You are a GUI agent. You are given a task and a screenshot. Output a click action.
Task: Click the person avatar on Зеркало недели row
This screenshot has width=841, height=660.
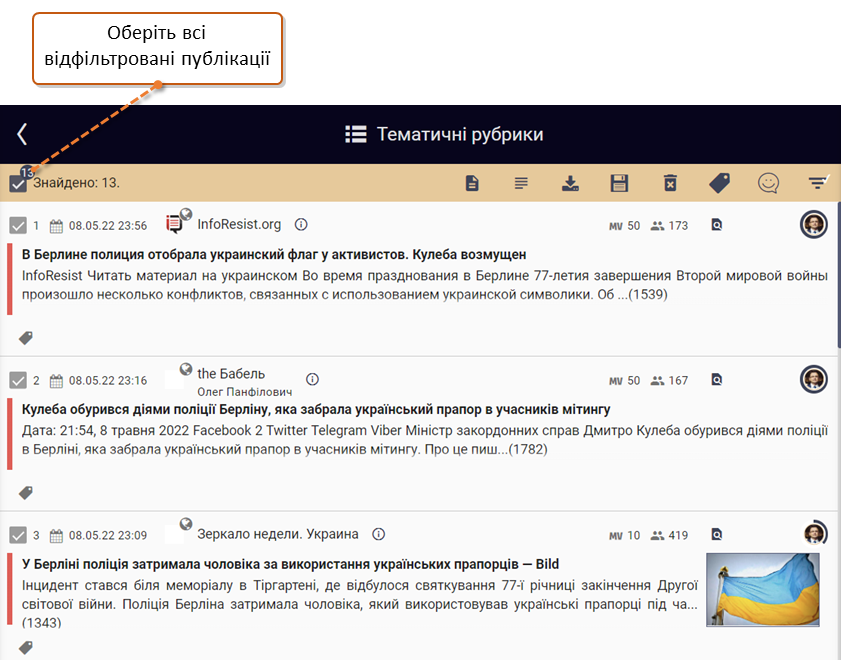click(815, 533)
